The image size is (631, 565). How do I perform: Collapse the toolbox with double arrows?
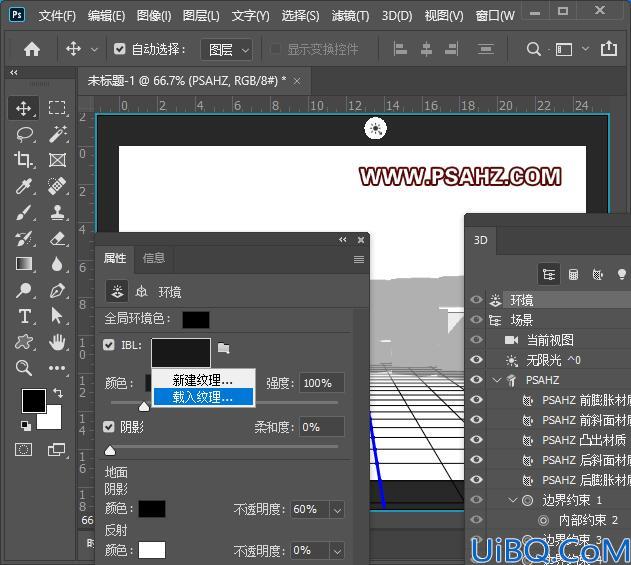point(14,72)
